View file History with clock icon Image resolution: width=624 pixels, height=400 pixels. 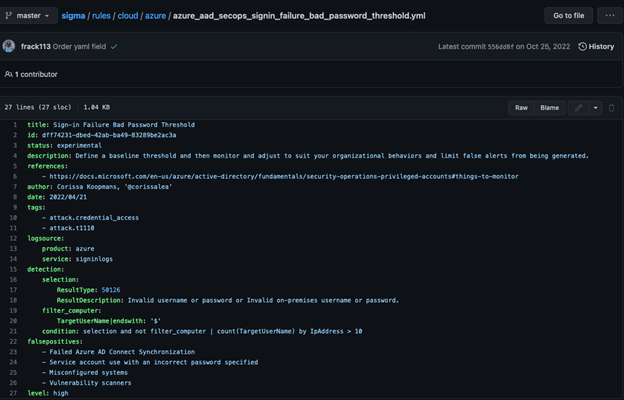pyautogui.click(x=596, y=47)
